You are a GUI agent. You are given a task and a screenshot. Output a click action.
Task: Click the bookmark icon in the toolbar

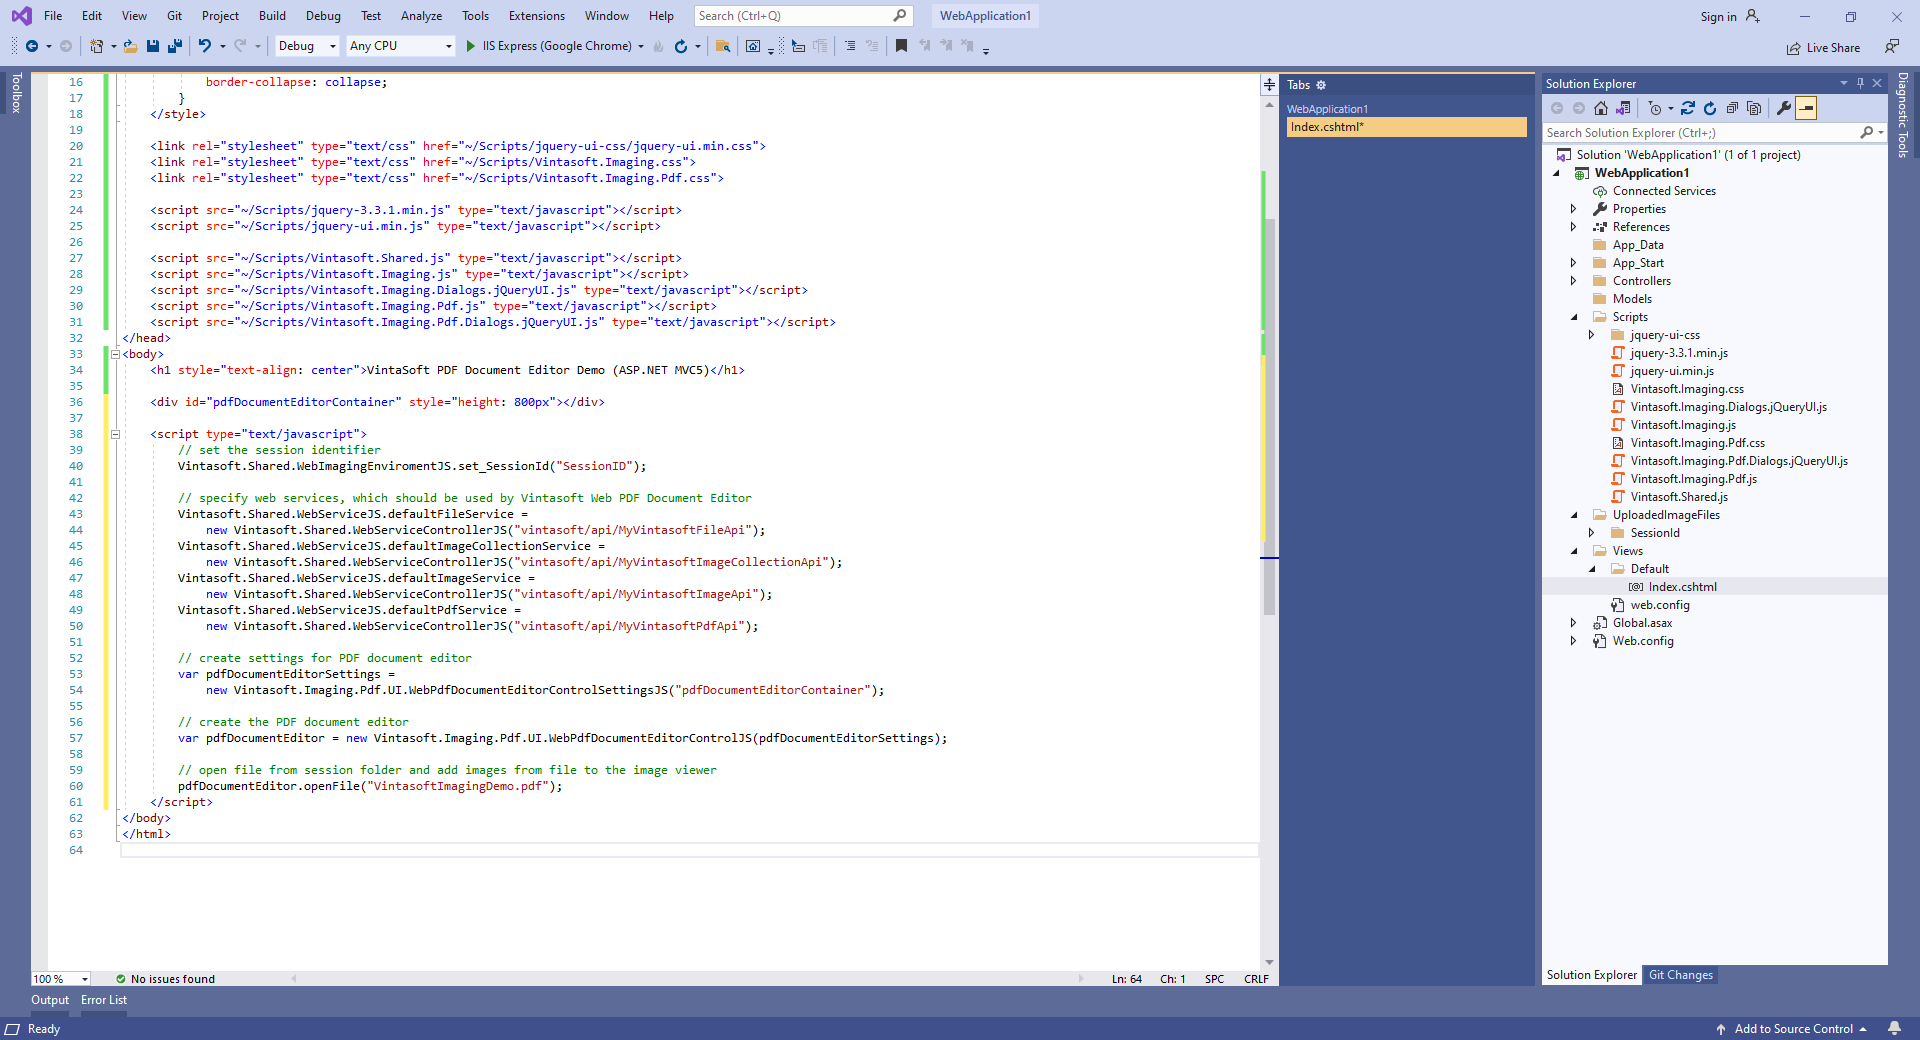[x=901, y=46]
